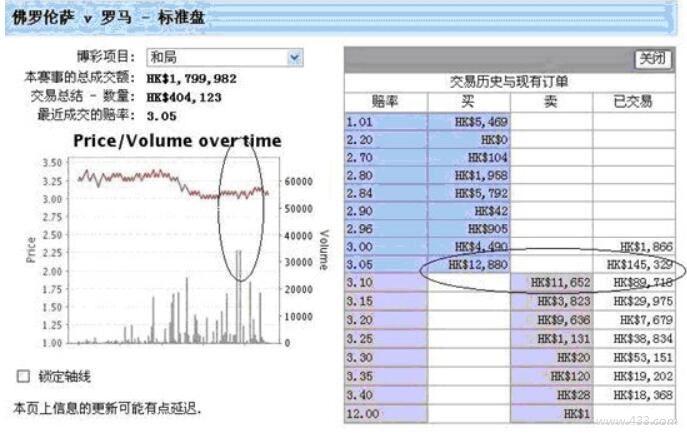687x434 pixels.
Task: Click the 买 column header
Action: click(468, 101)
